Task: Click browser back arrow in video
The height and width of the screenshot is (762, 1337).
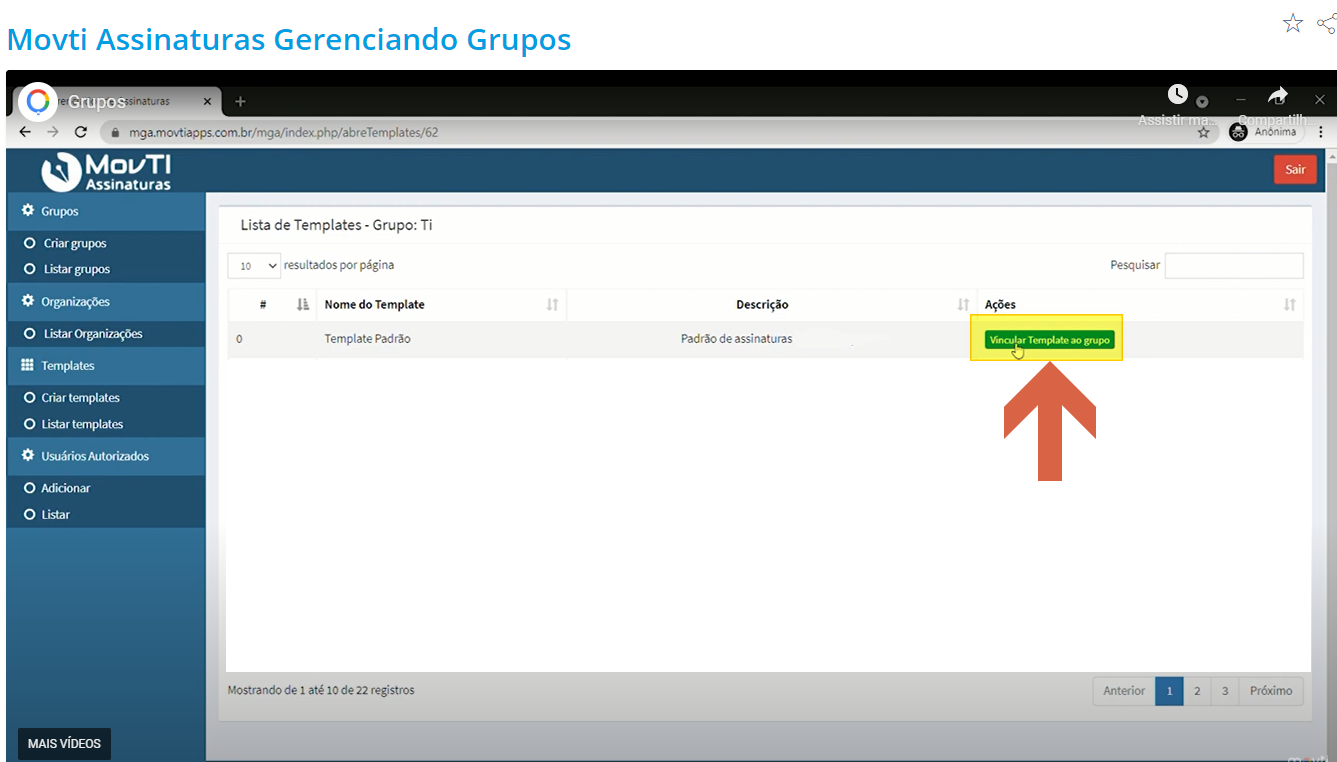Action: pos(25,132)
